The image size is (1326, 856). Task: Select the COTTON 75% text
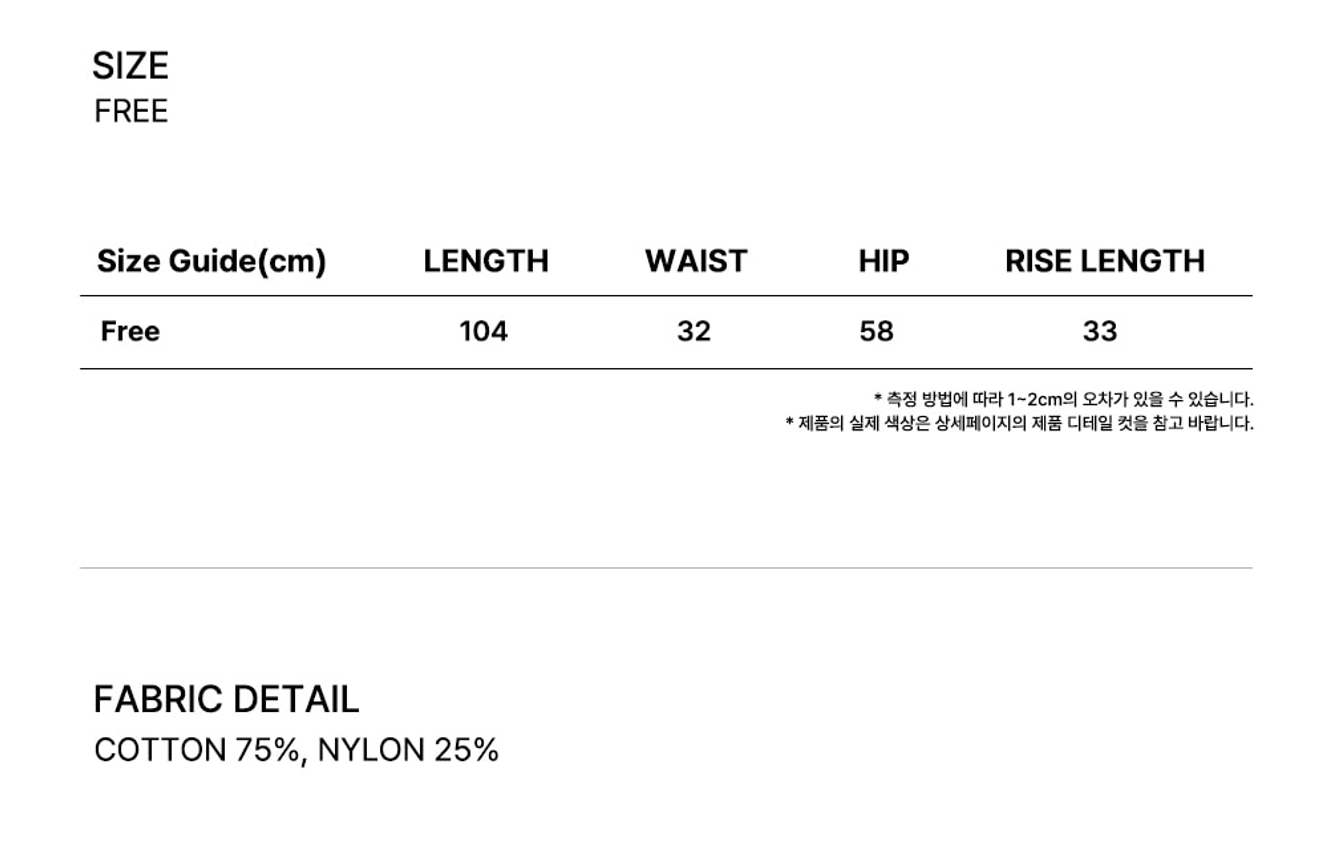(199, 750)
